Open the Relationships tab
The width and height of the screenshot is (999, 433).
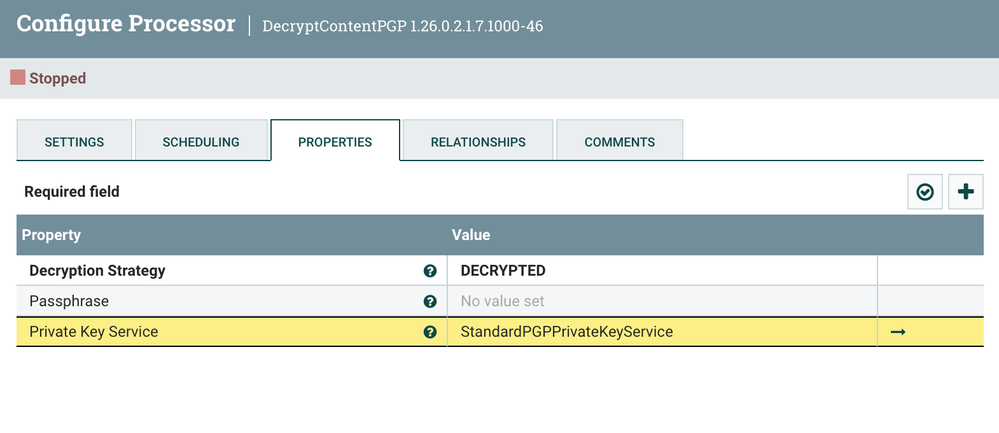(478, 140)
